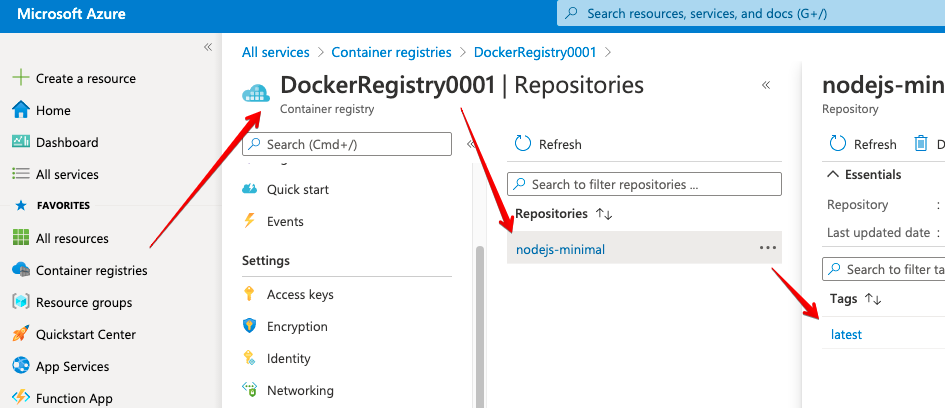
Task: Launch Quickstart Center rocket icon
Action: (20, 334)
